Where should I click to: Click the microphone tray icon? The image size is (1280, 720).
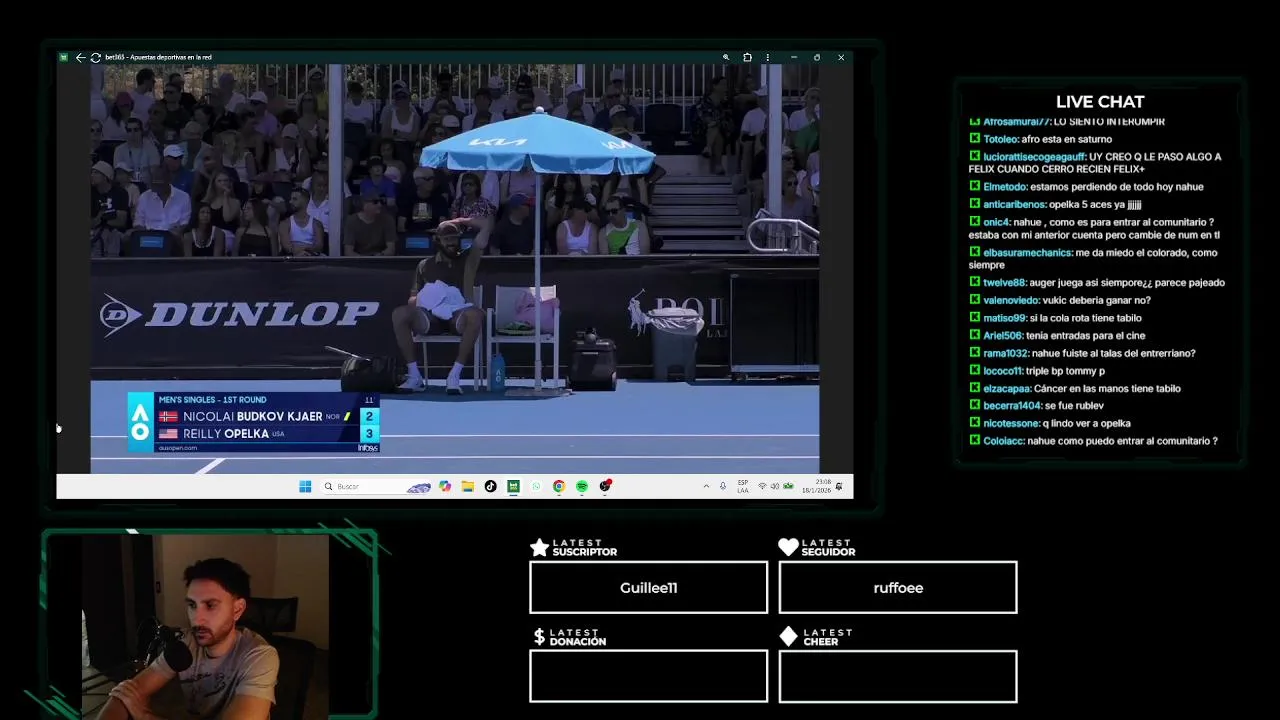(x=723, y=486)
